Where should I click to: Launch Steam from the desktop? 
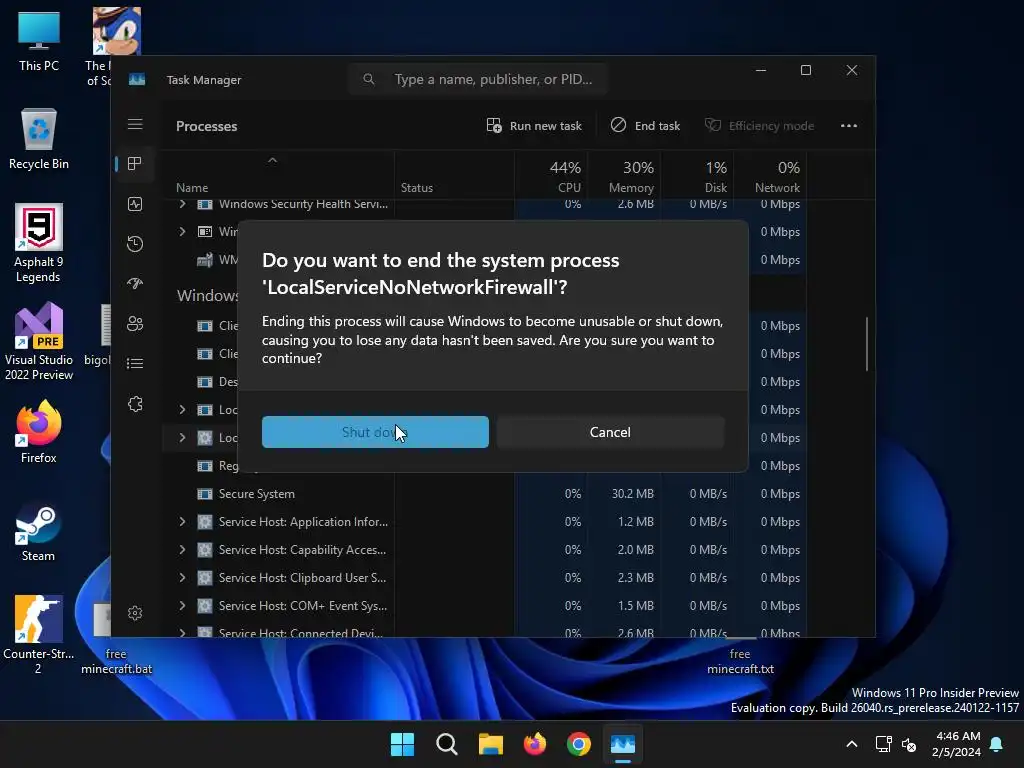point(39,532)
